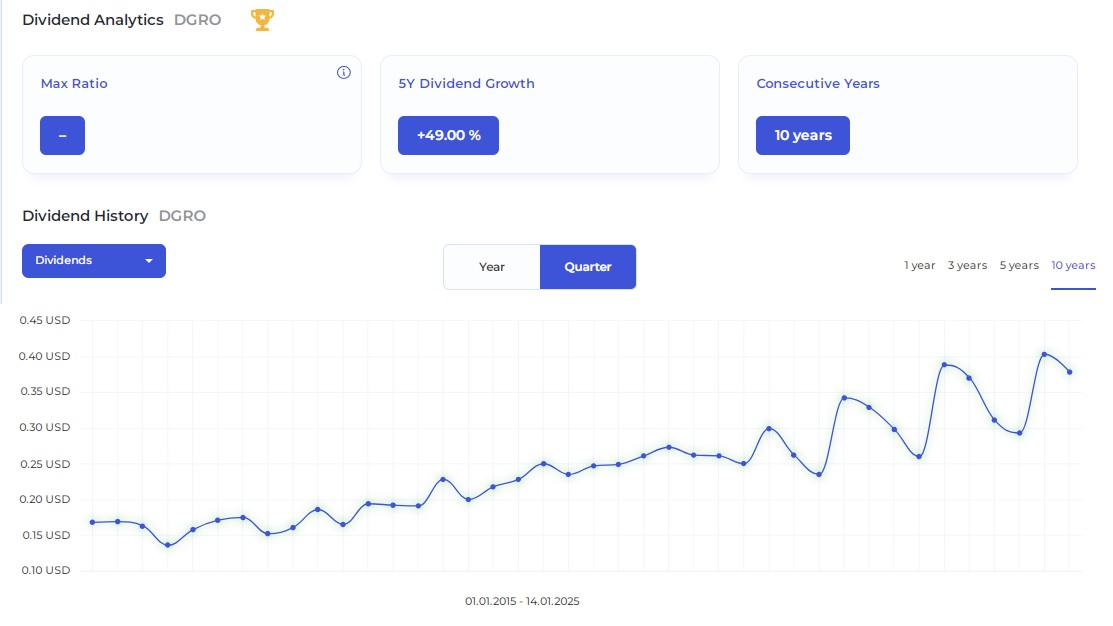Select the 3 years range tab
The image size is (1113, 626).
pos(967,265)
